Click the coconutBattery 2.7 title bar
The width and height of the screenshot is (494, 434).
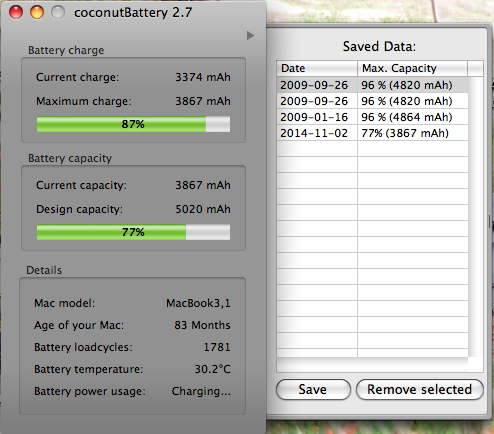point(133,13)
